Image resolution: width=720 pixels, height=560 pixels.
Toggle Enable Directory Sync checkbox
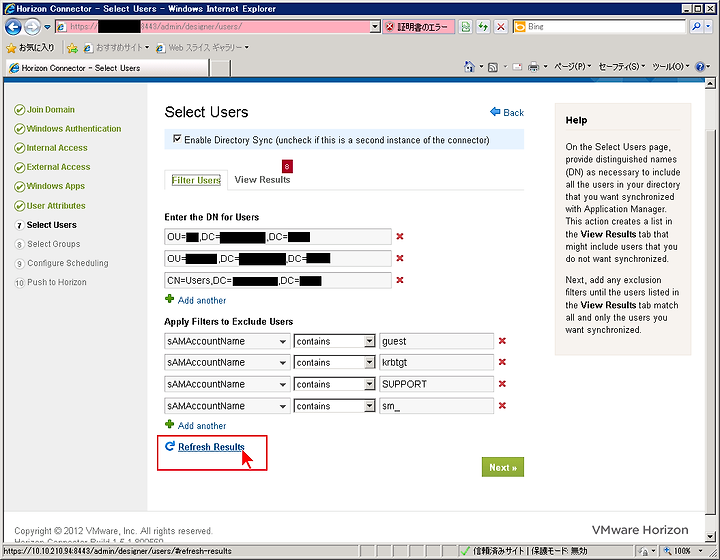tap(177, 139)
